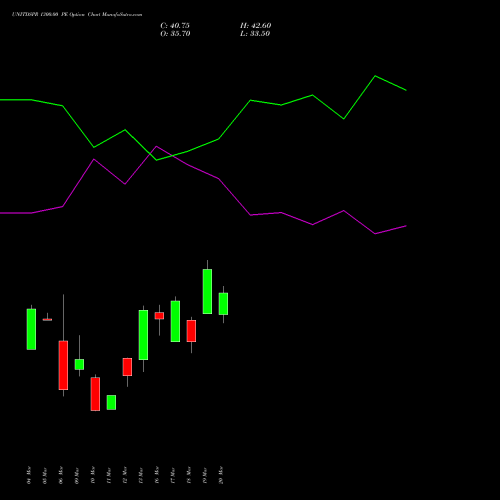Select the 19 Mar date label
Viewport: 500px width, 500px height.
(205, 476)
